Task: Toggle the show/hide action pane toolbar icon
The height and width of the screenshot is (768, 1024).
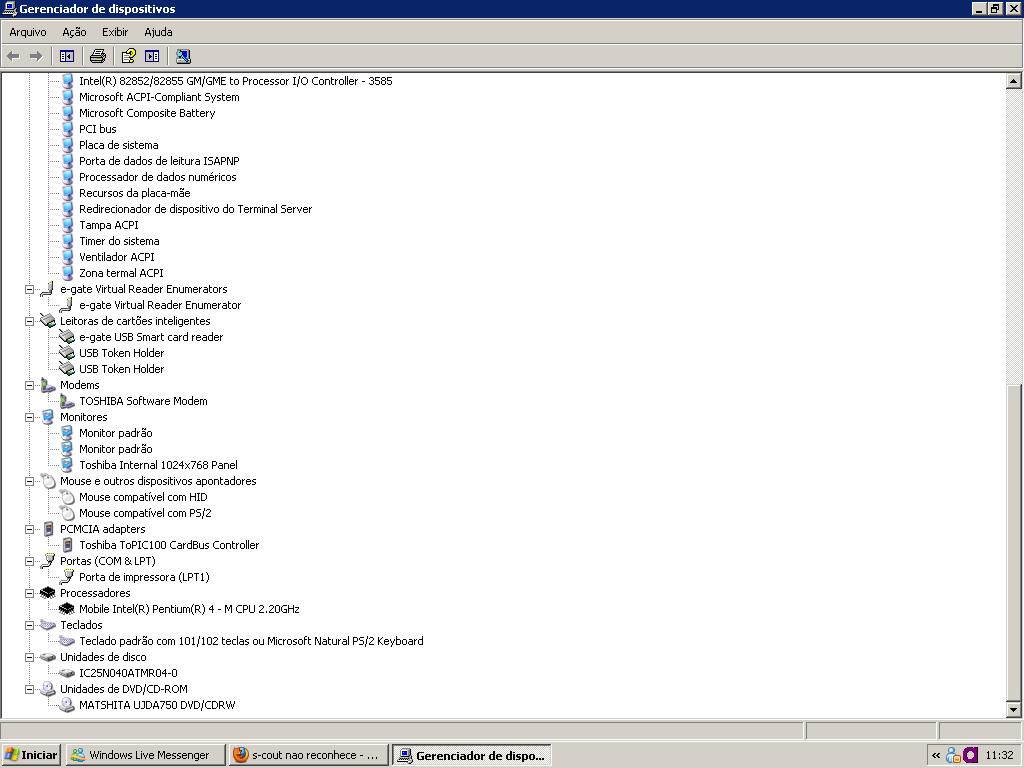Action: (x=152, y=56)
